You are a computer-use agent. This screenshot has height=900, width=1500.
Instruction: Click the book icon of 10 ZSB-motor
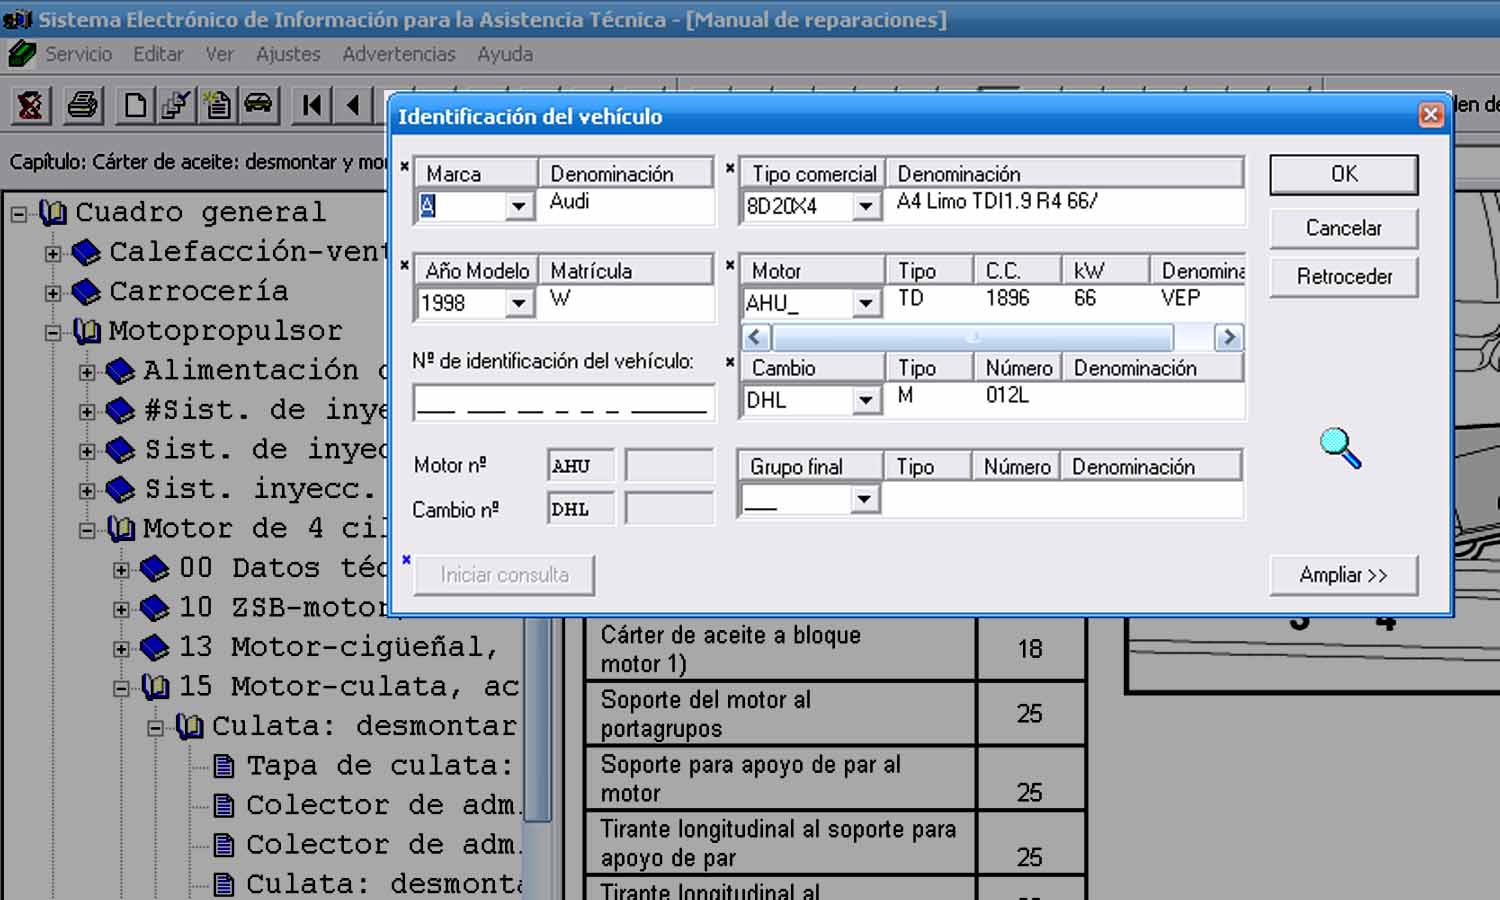pos(154,608)
